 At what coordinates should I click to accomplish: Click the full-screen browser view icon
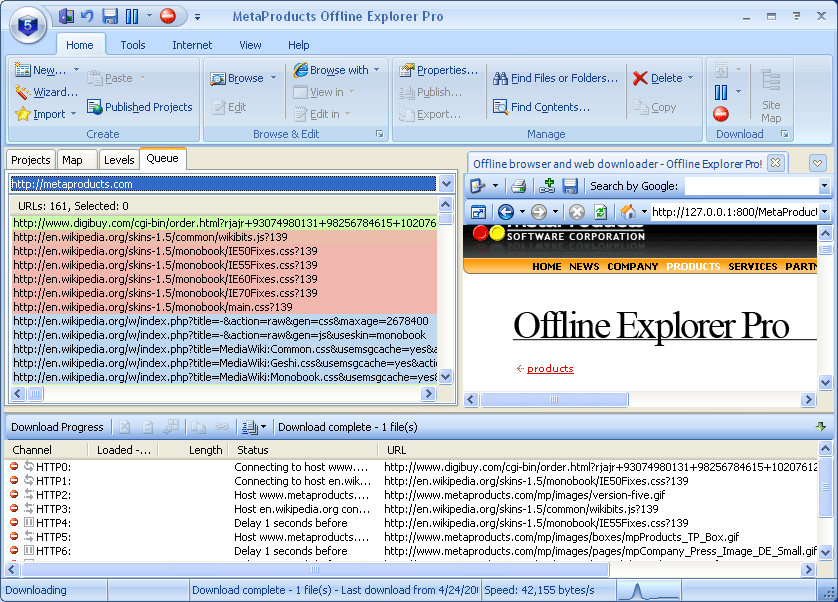pos(478,212)
